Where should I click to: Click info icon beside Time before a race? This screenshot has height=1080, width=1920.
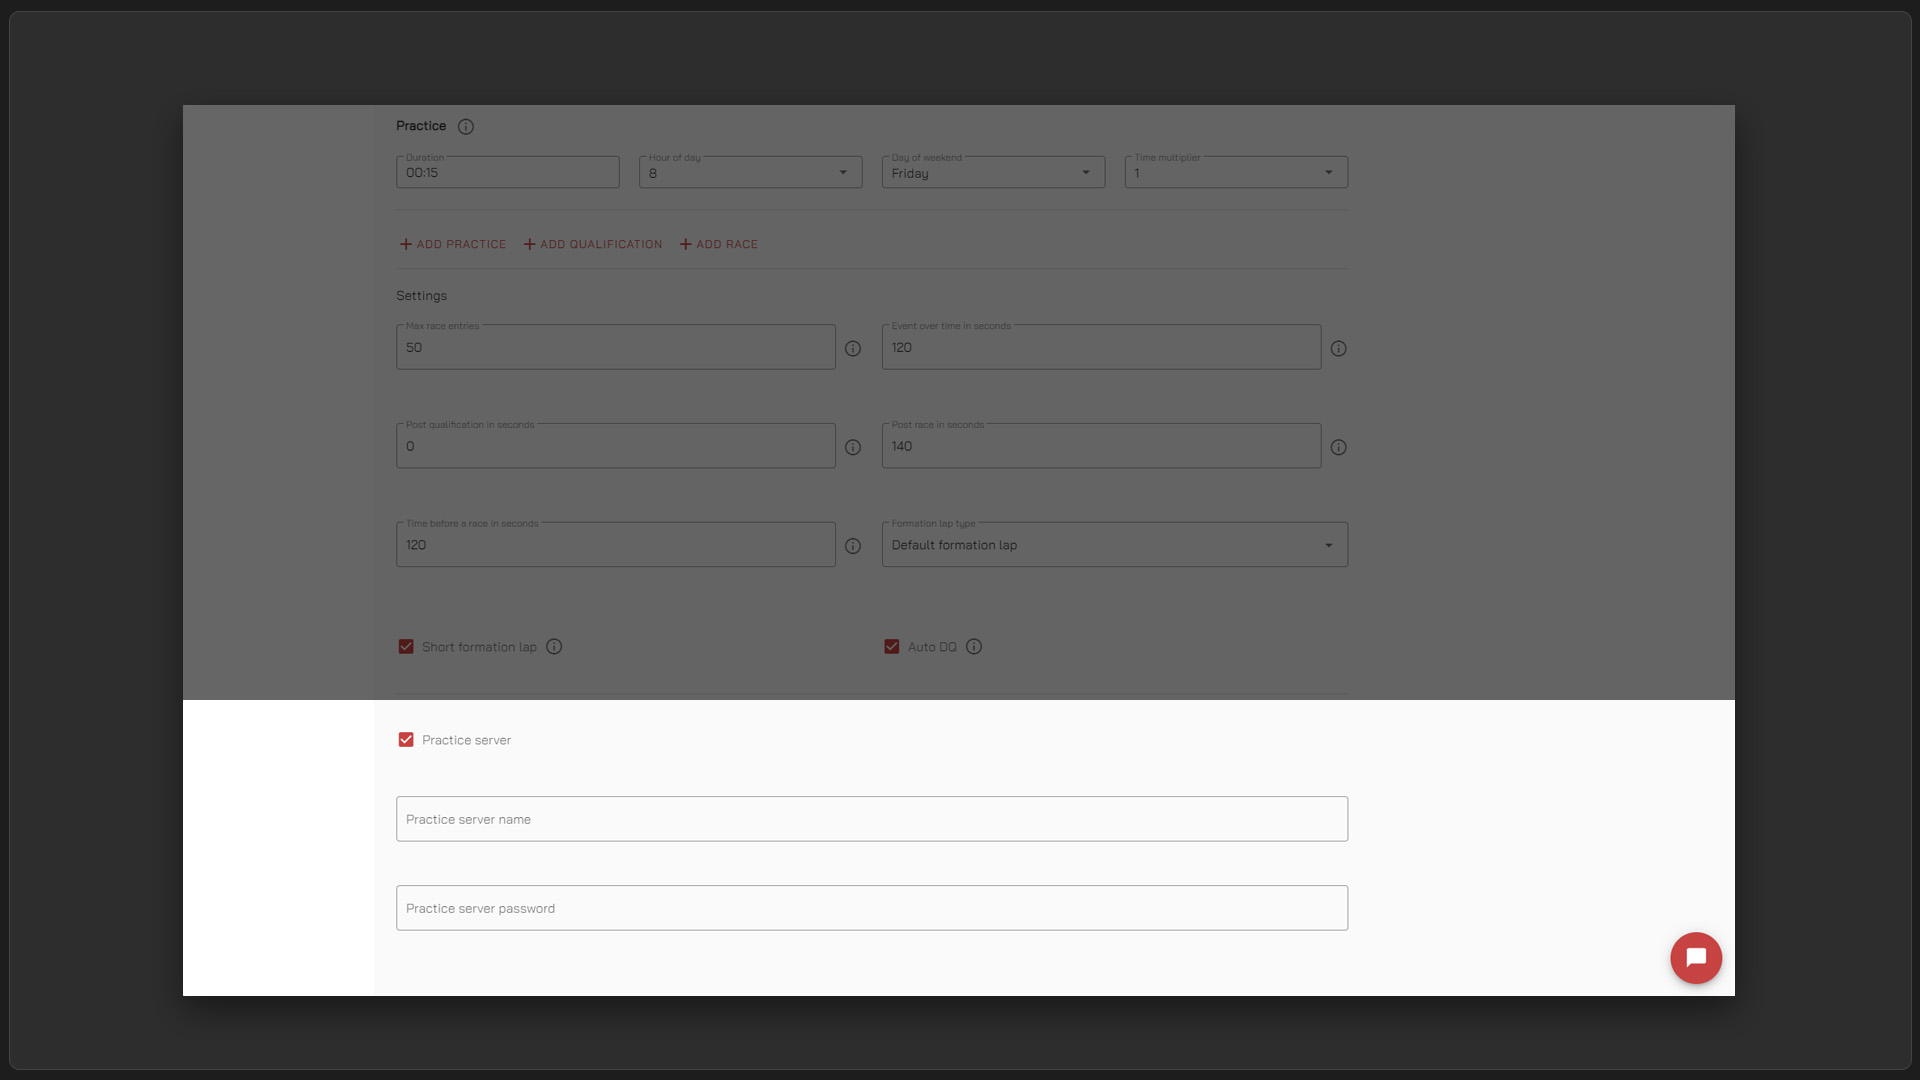[x=853, y=546]
